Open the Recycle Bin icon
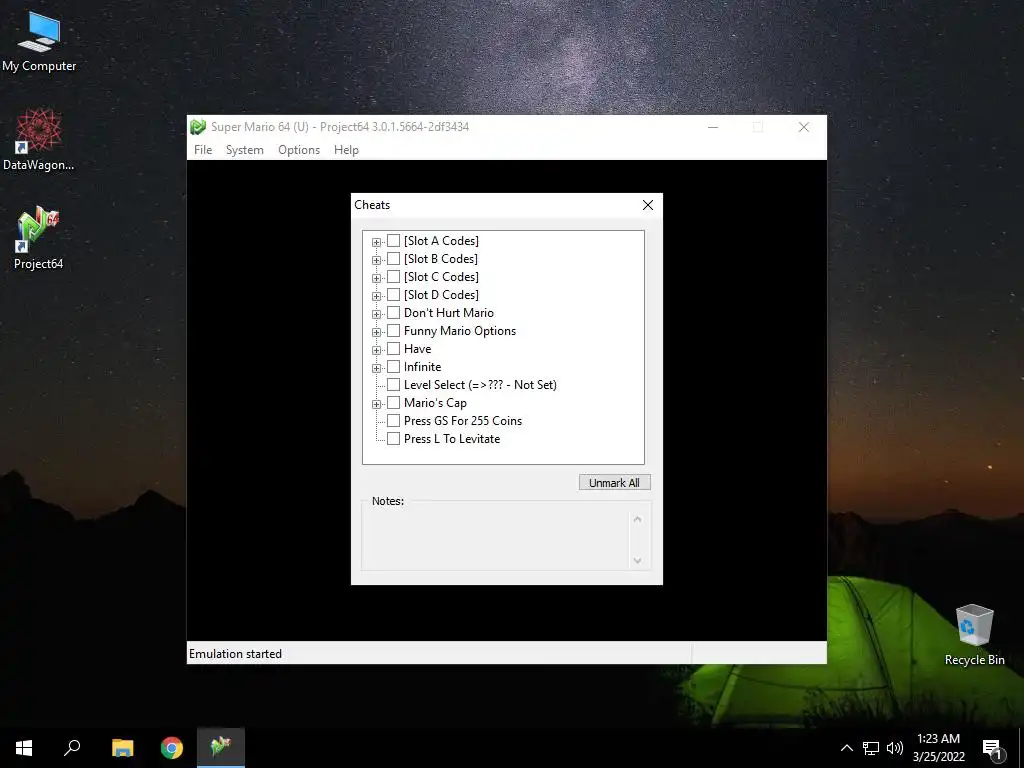The image size is (1024, 768). 974,635
